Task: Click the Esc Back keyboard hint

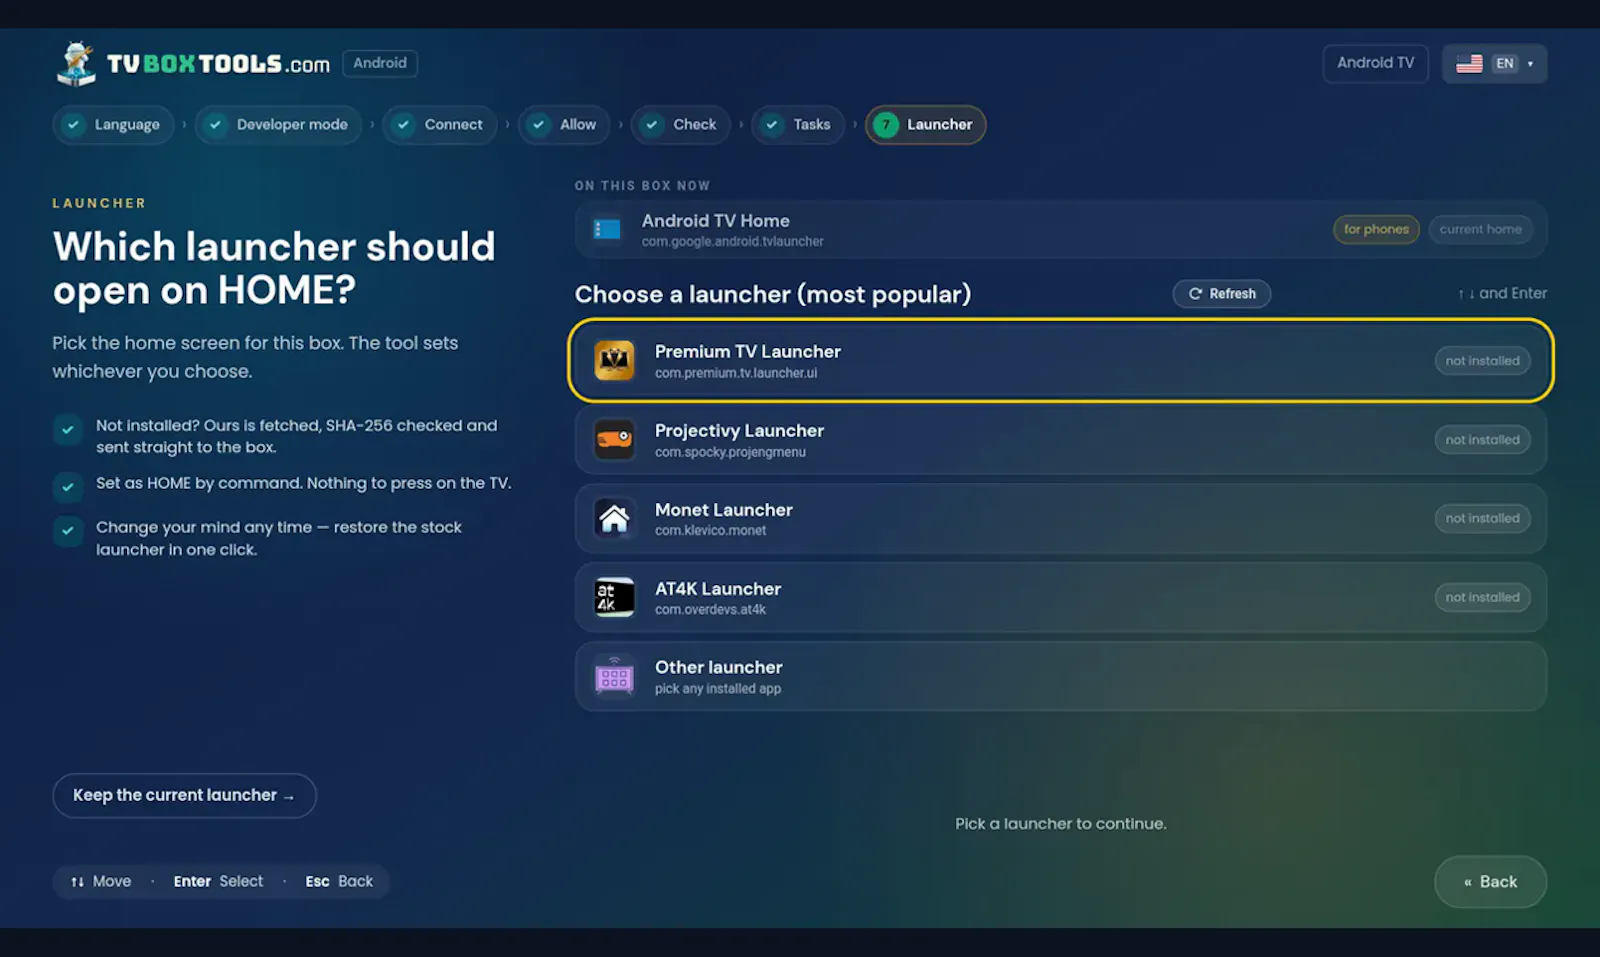Action: coord(339,882)
